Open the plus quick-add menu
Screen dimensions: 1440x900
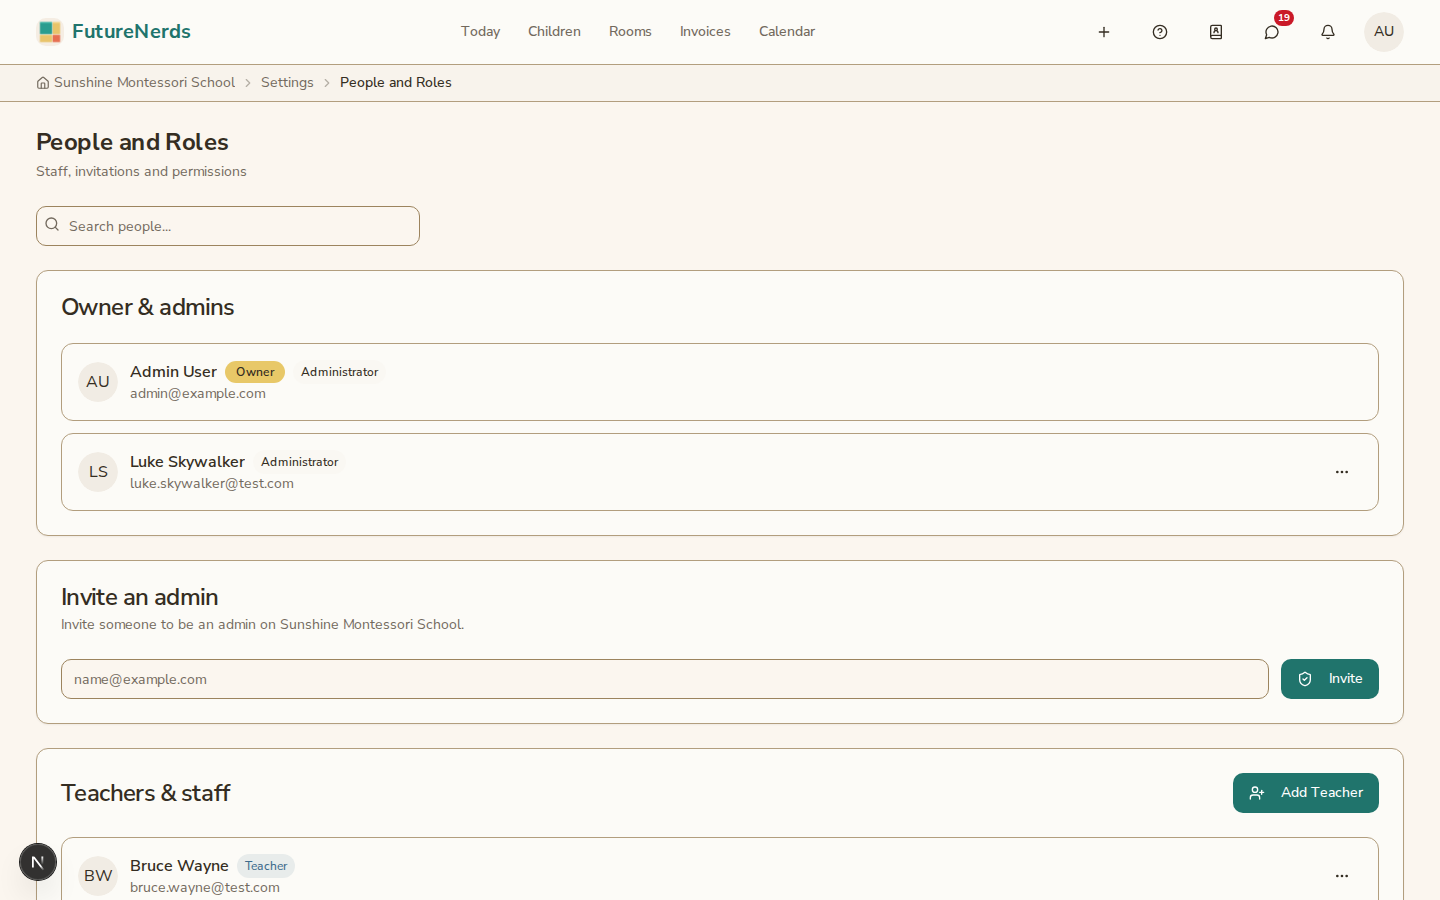[1104, 32]
